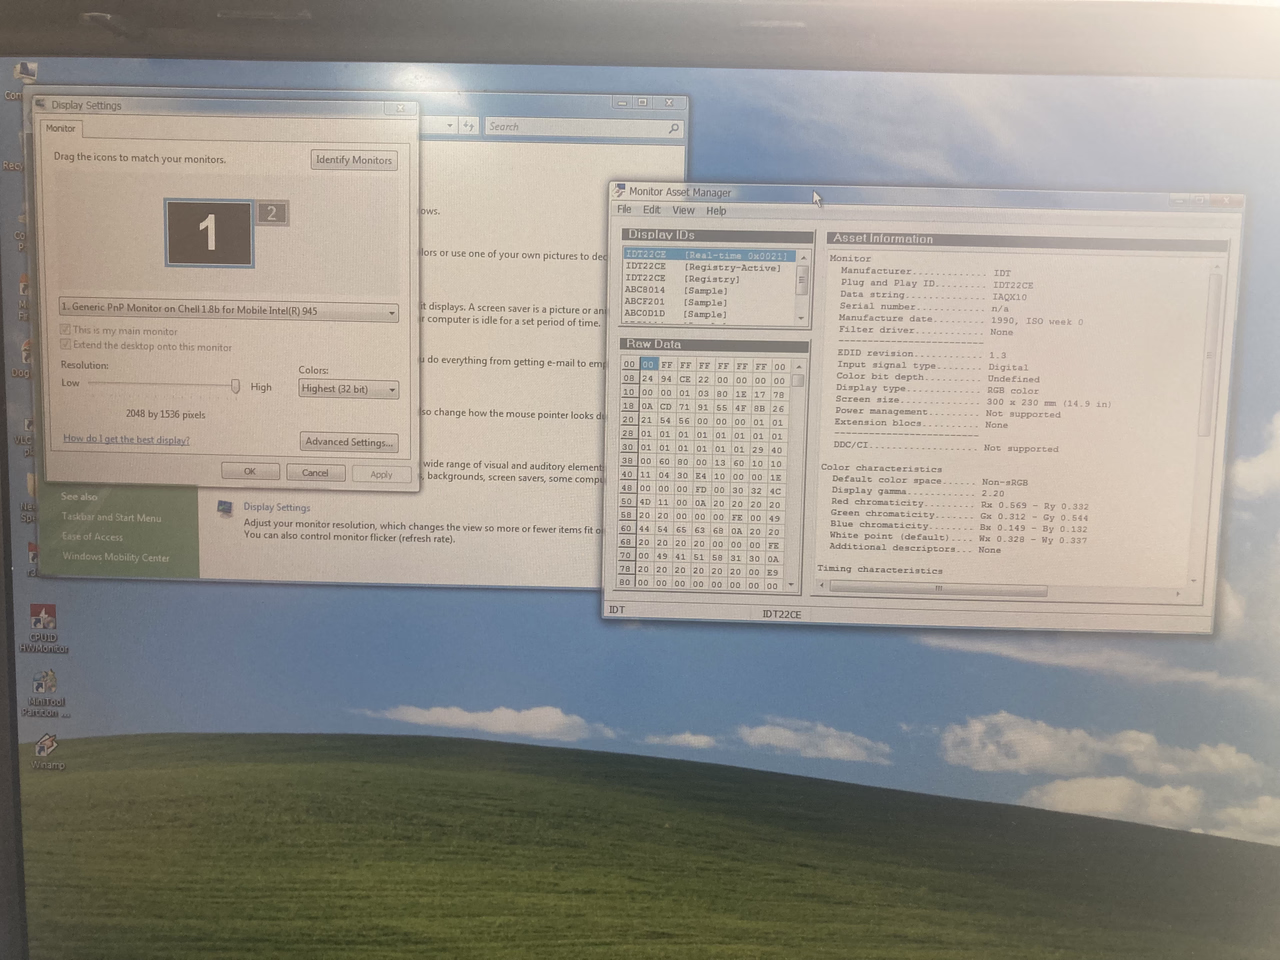Open the View menu in Monitor Asset Manager
This screenshot has height=960, width=1280.
point(683,211)
